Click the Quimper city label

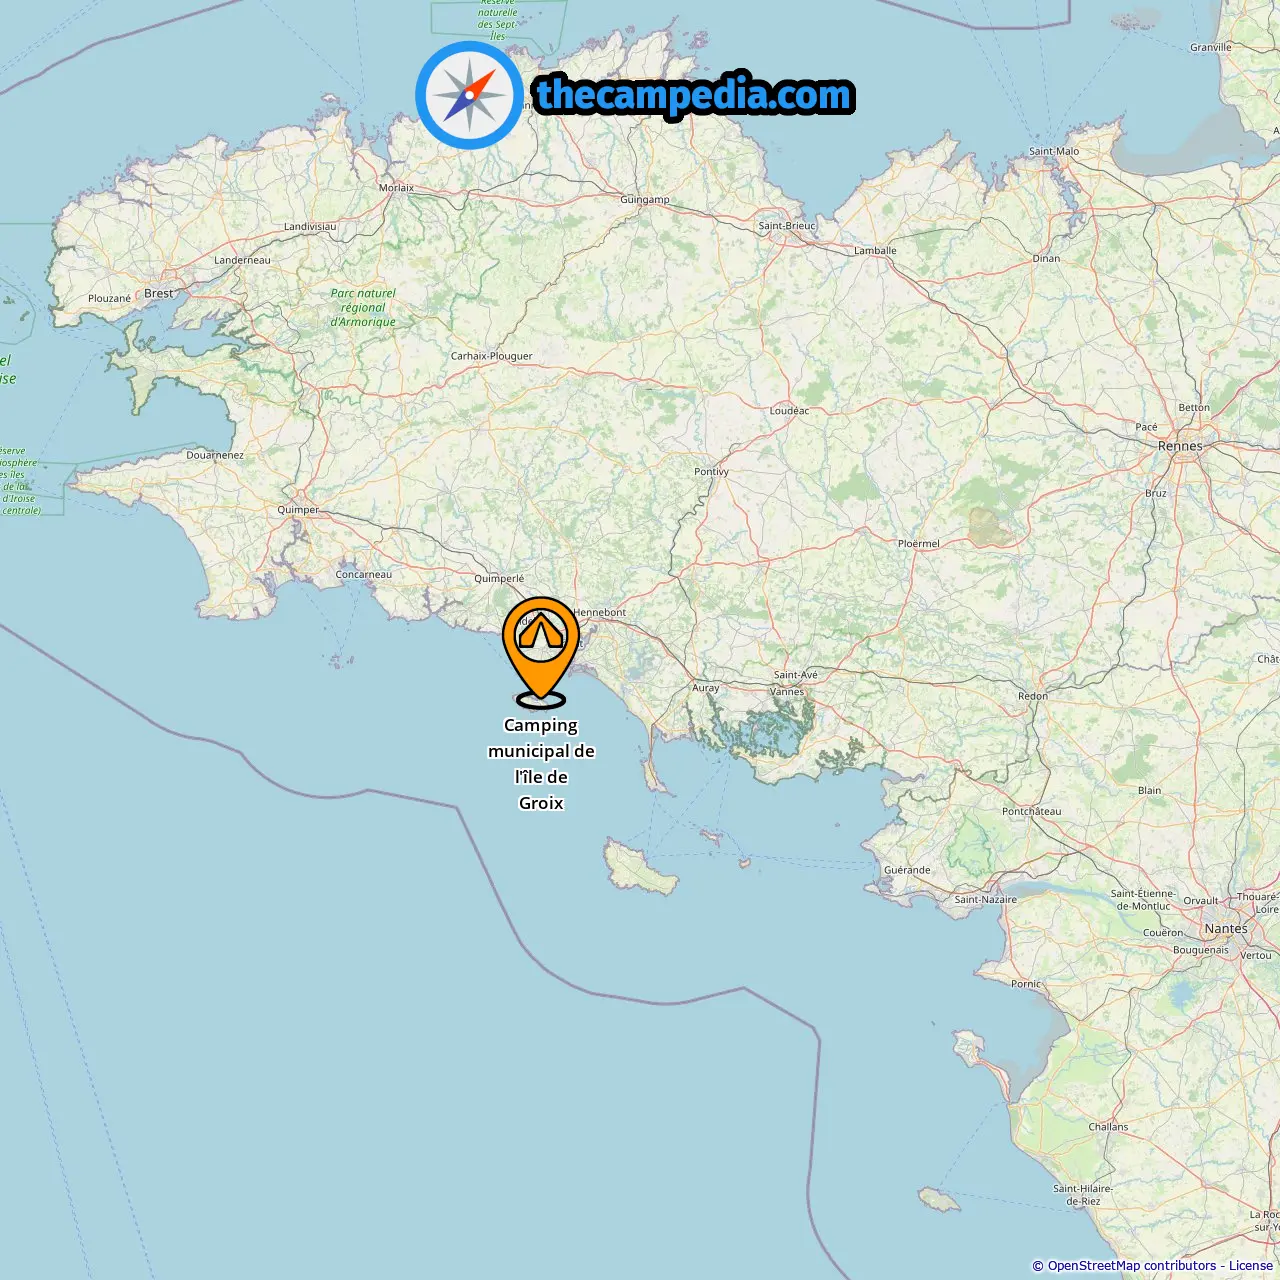[298, 510]
